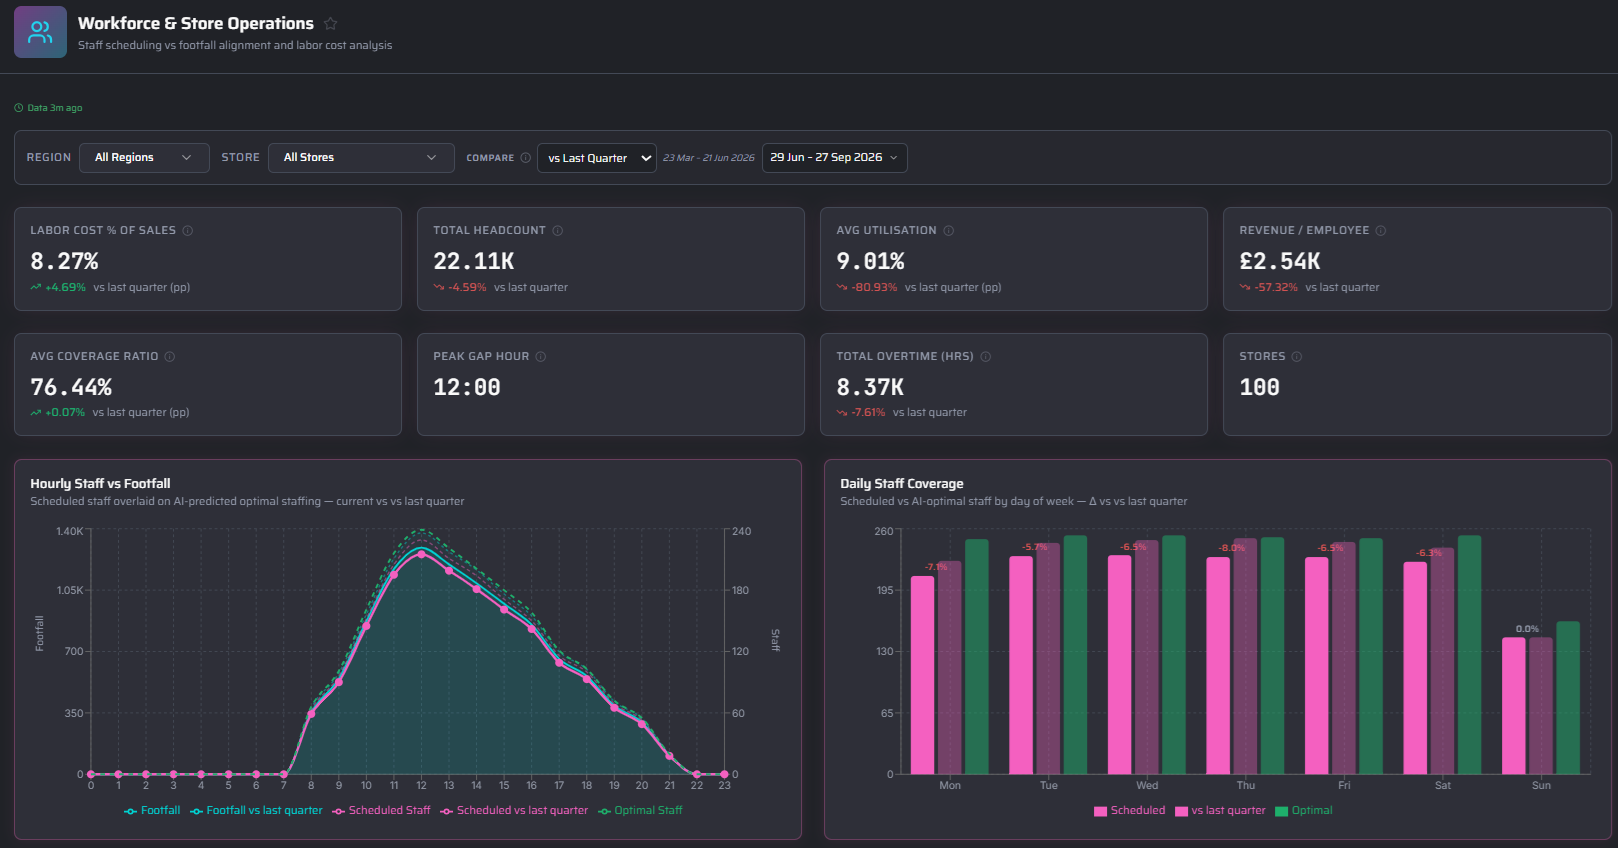The image size is (1618, 848).
Task: Toggle Scheduled bars in Daily Coverage legend
Action: click(x=1130, y=811)
